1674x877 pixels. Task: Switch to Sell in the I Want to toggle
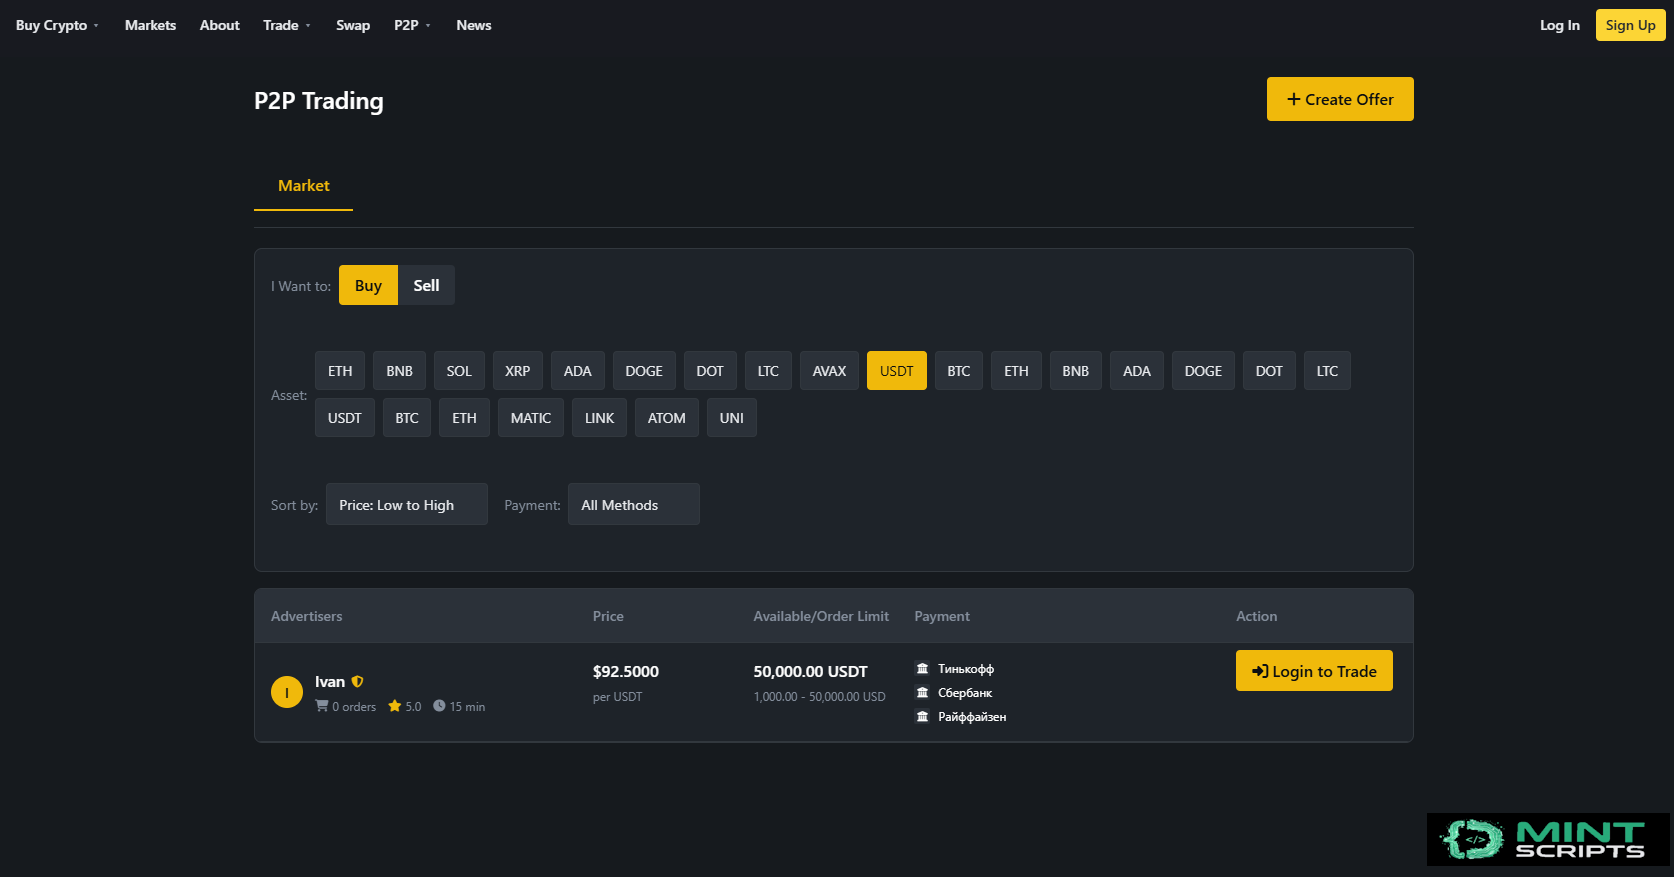pyautogui.click(x=426, y=285)
